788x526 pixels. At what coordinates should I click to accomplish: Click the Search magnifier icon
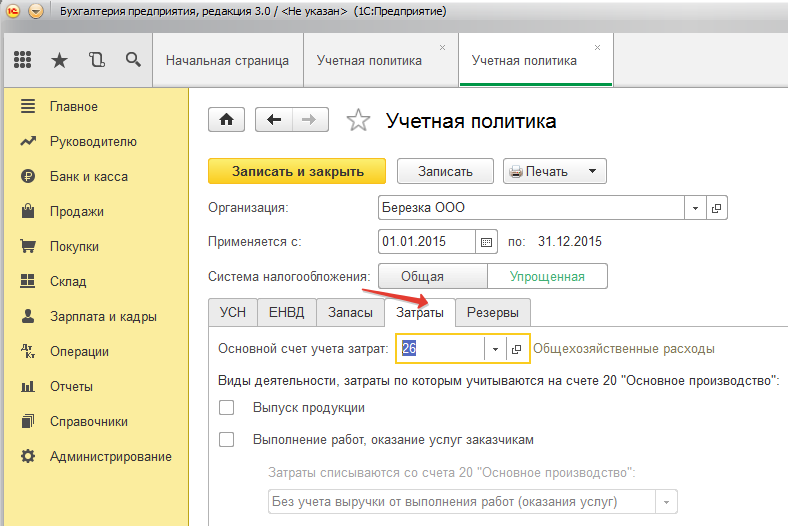[x=133, y=60]
